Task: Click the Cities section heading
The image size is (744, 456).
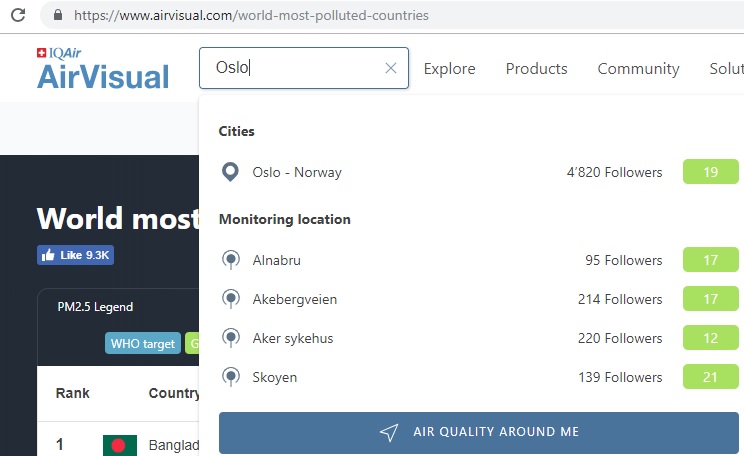Action: point(236,131)
